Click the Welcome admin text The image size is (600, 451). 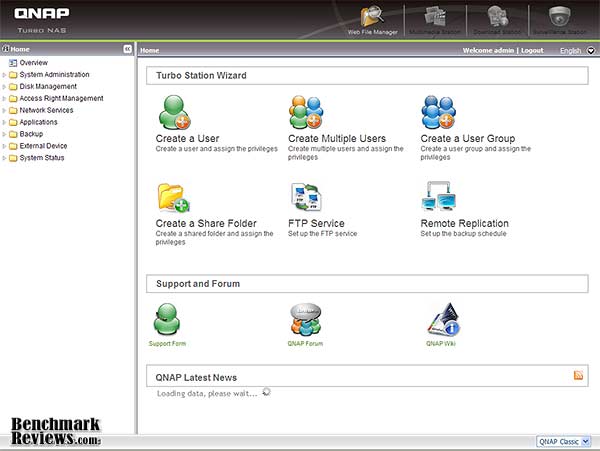point(488,50)
